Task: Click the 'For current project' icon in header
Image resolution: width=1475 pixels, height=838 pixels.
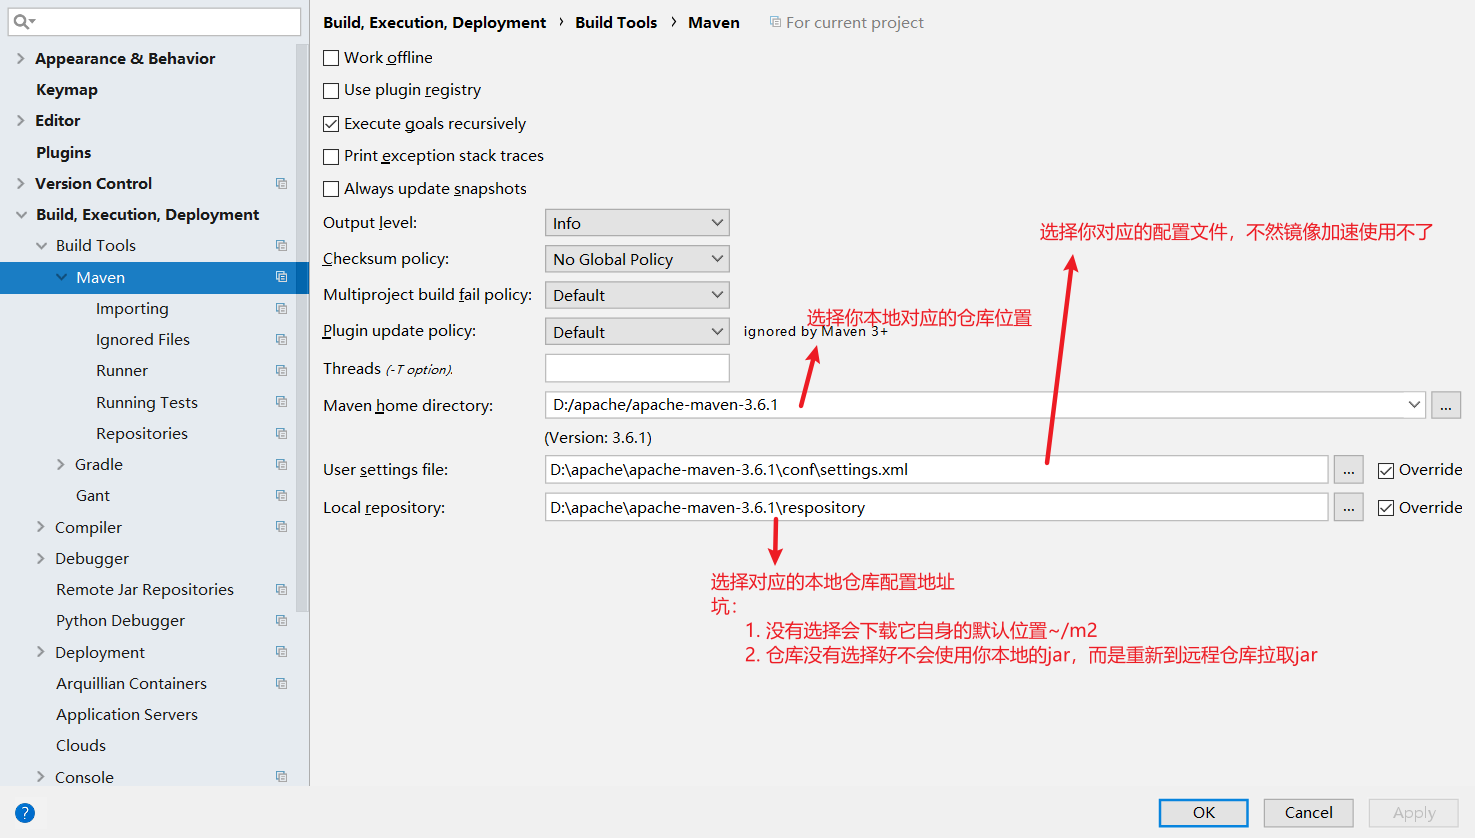Action: [775, 22]
